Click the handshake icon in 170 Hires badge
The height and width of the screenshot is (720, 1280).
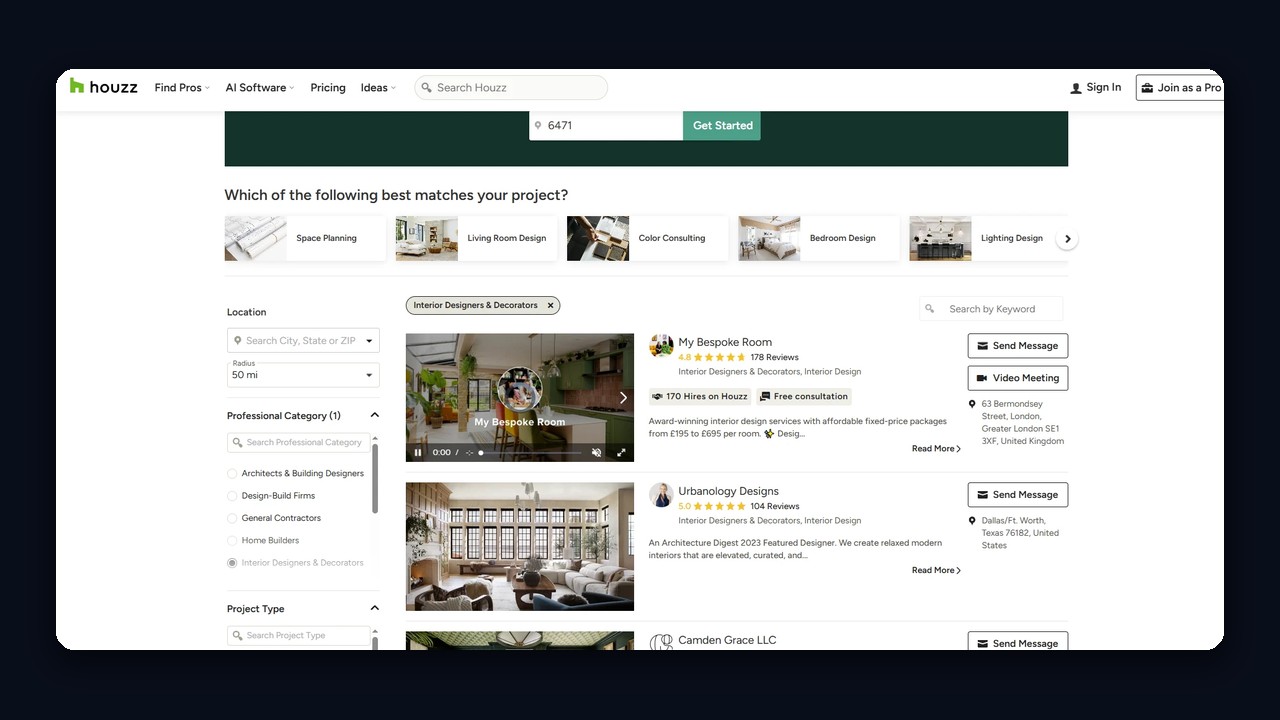click(x=658, y=396)
